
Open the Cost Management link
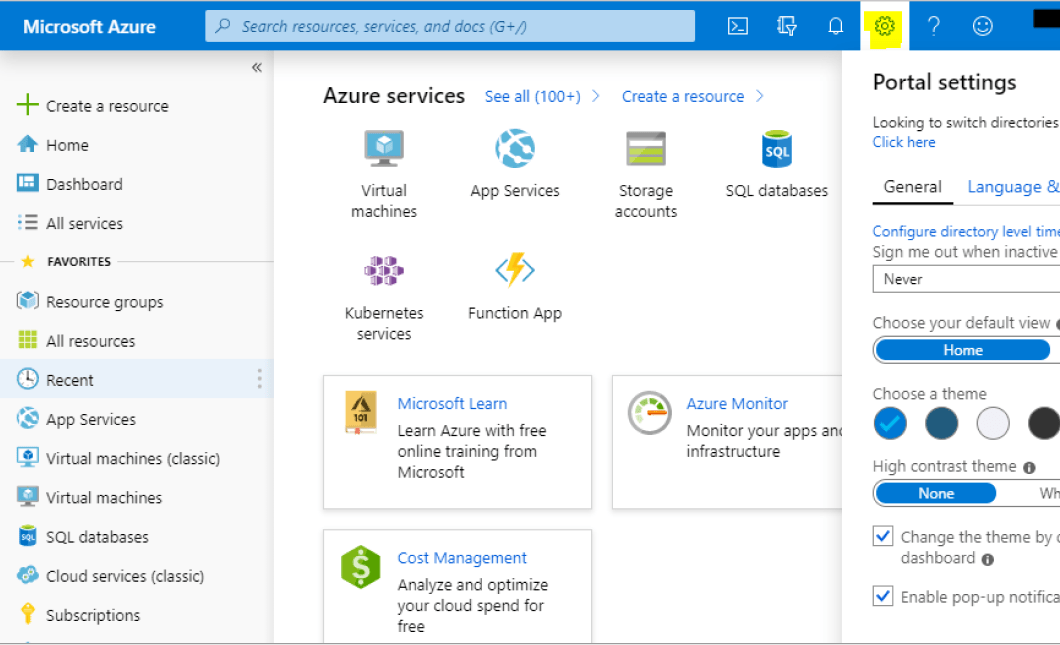pyautogui.click(x=462, y=558)
